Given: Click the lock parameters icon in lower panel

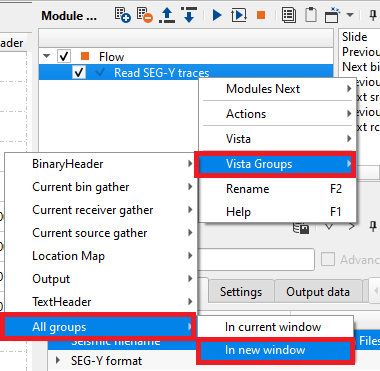Looking at the screenshot, I should coord(301,228).
